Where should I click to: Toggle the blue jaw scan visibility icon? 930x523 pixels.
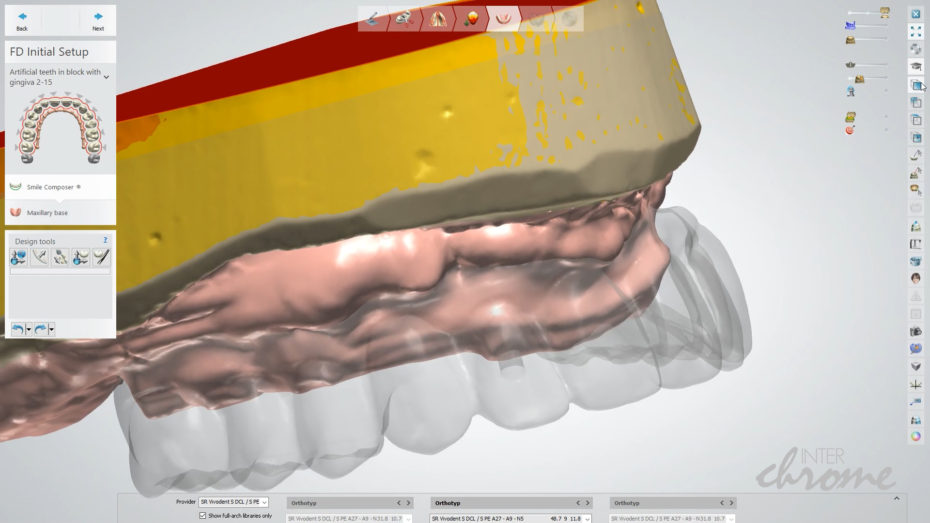[850, 25]
